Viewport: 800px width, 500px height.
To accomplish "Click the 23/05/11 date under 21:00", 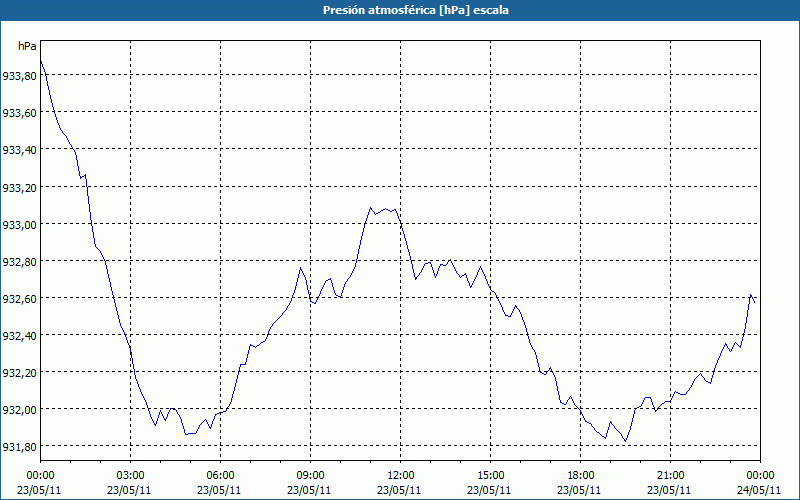I will click(669, 490).
